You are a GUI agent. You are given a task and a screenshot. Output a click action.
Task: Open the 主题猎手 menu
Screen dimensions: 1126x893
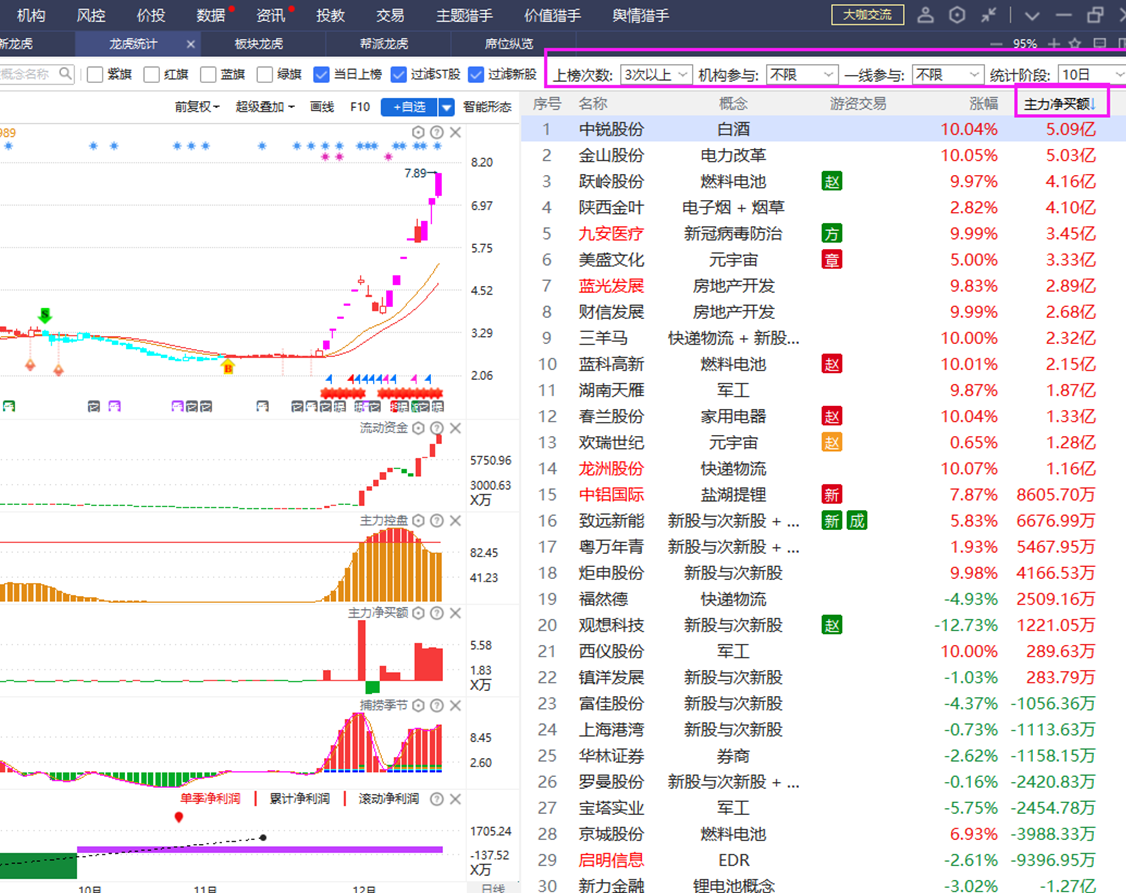click(x=465, y=15)
